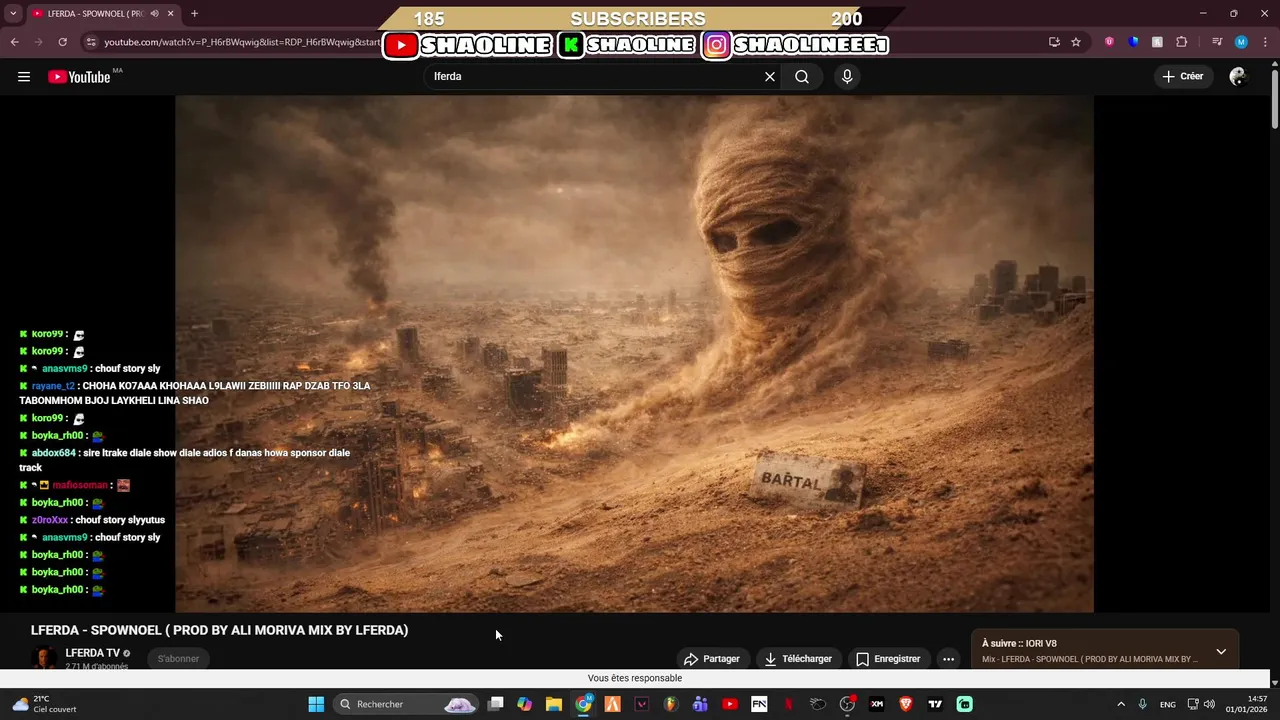Open the Extensions puzzle-piece menu
The width and height of the screenshot is (1280, 720).
click(x=1181, y=42)
